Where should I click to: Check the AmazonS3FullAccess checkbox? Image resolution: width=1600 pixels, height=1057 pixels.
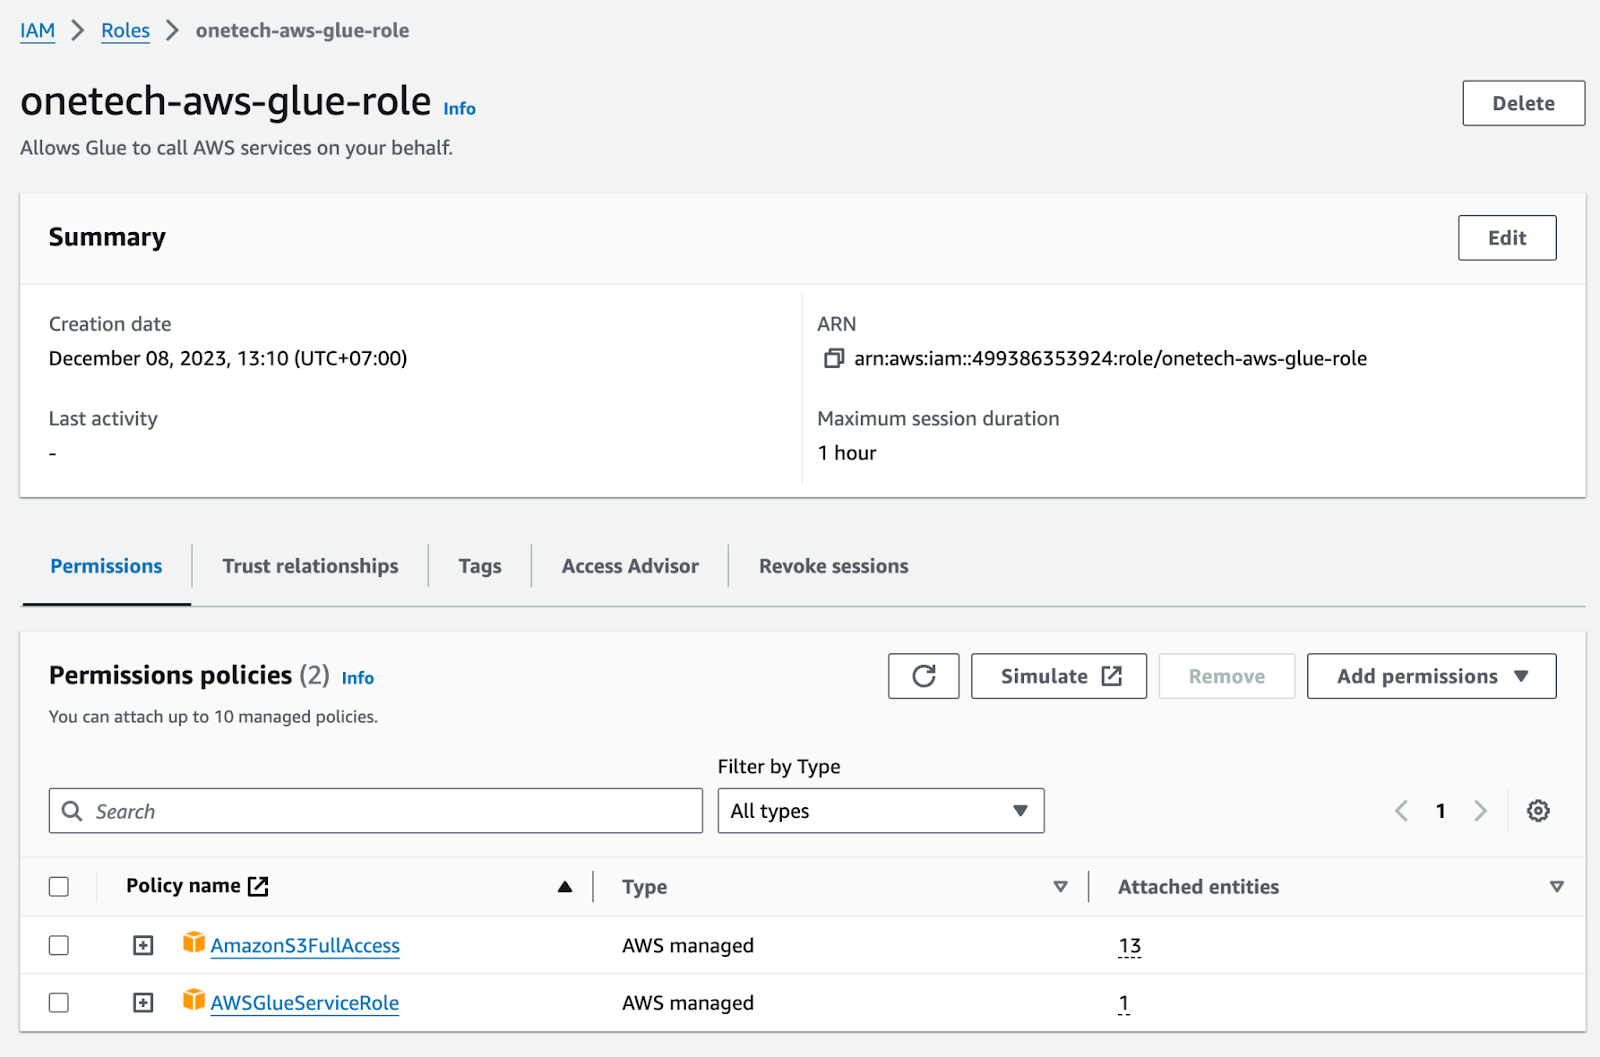[59, 945]
